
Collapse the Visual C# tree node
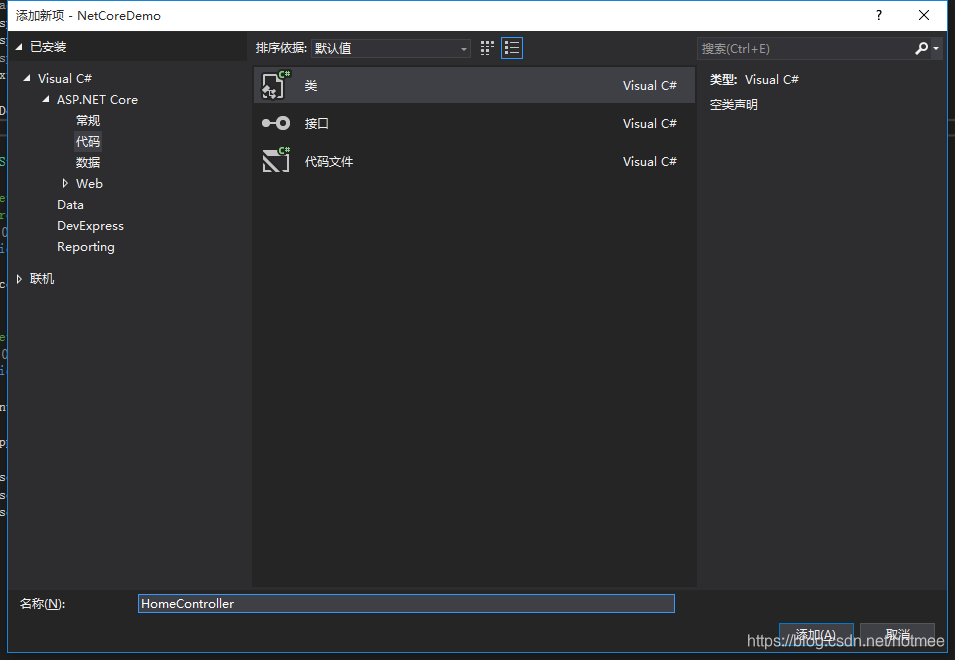coord(27,78)
